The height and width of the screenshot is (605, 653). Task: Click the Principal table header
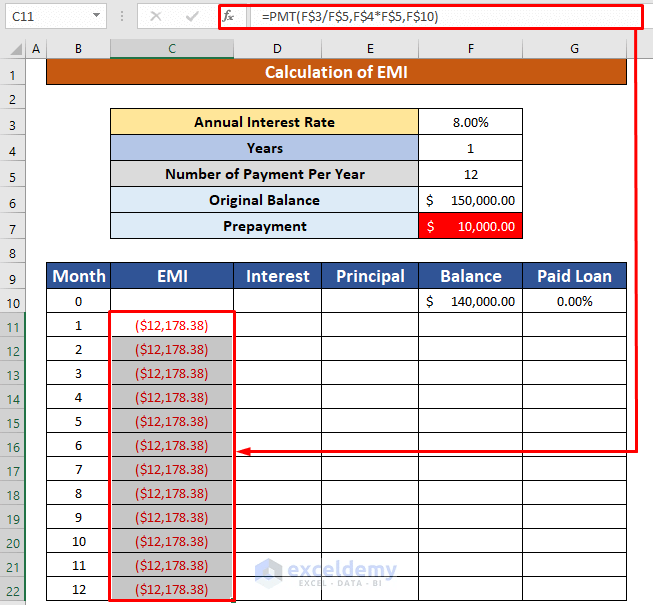point(370,276)
